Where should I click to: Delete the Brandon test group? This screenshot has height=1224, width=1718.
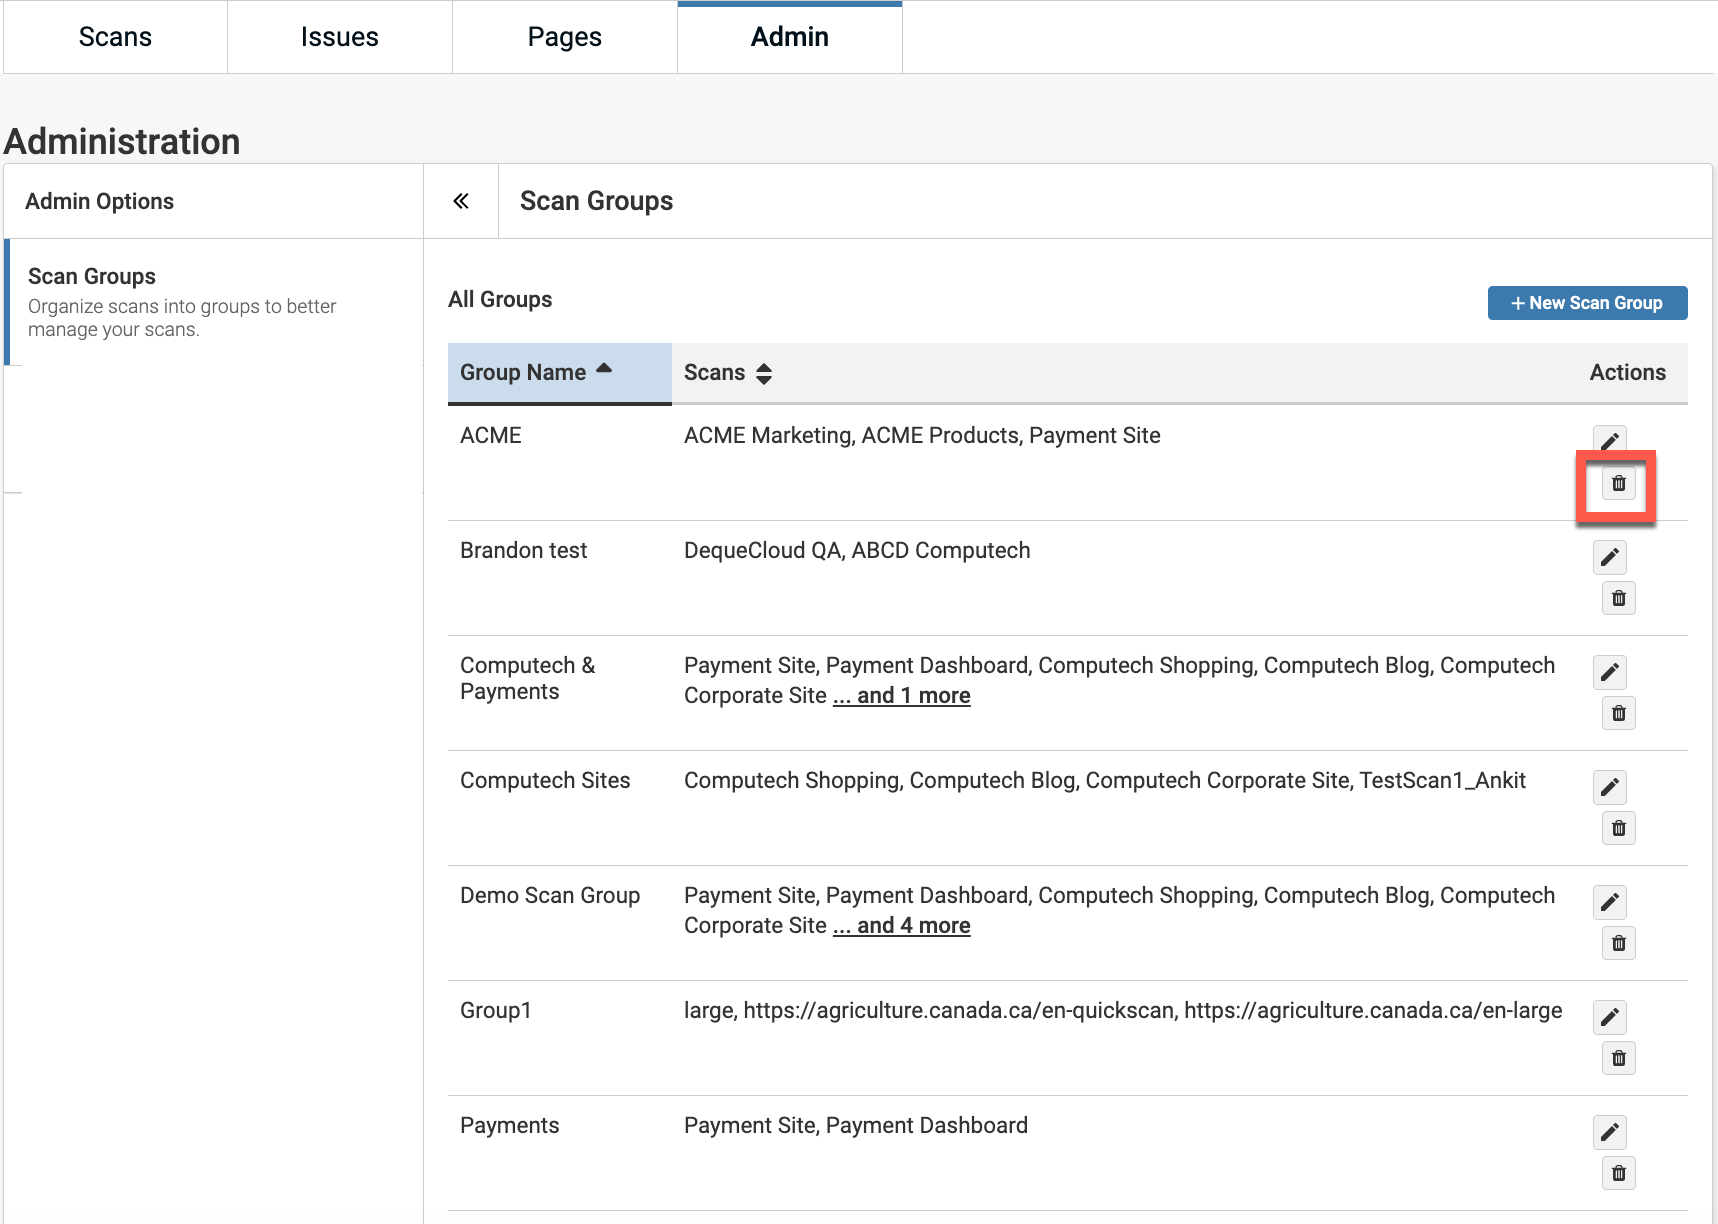pyautogui.click(x=1618, y=599)
